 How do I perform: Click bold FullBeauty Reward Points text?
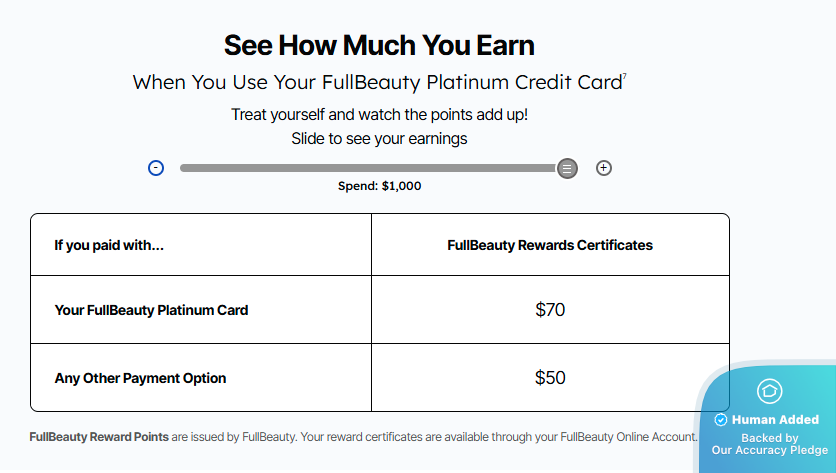(99, 436)
